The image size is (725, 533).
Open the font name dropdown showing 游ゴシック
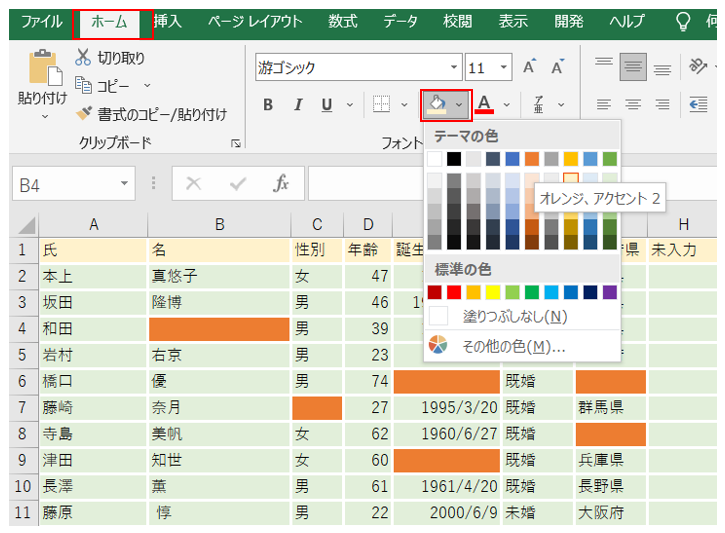point(453,68)
